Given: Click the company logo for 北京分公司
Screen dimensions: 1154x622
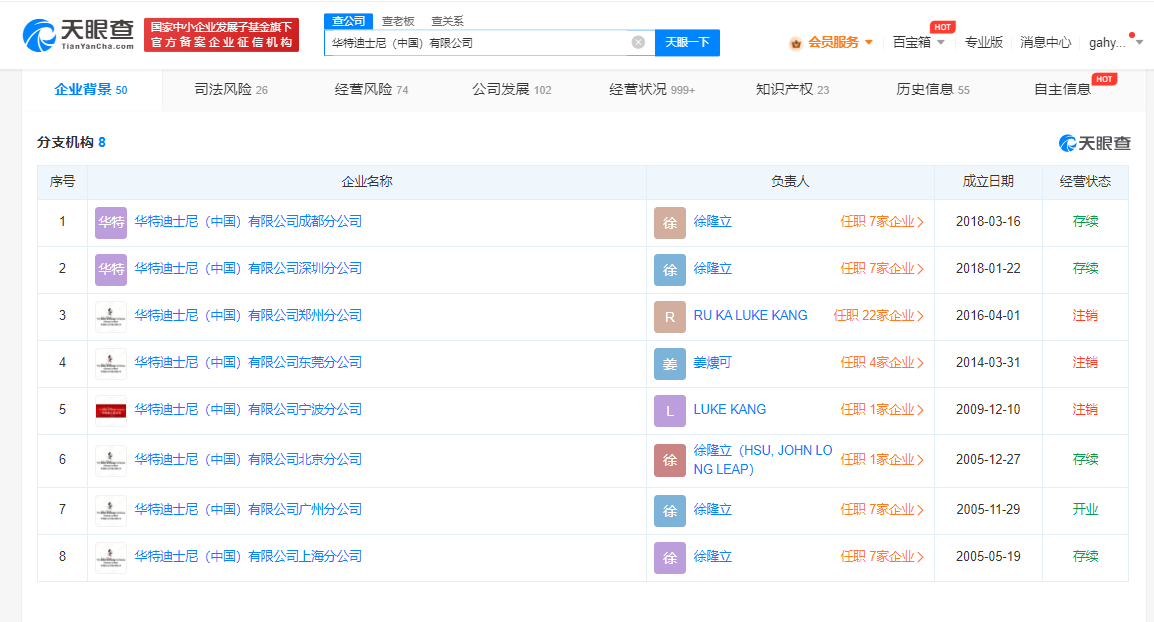Looking at the screenshot, I should (111, 461).
